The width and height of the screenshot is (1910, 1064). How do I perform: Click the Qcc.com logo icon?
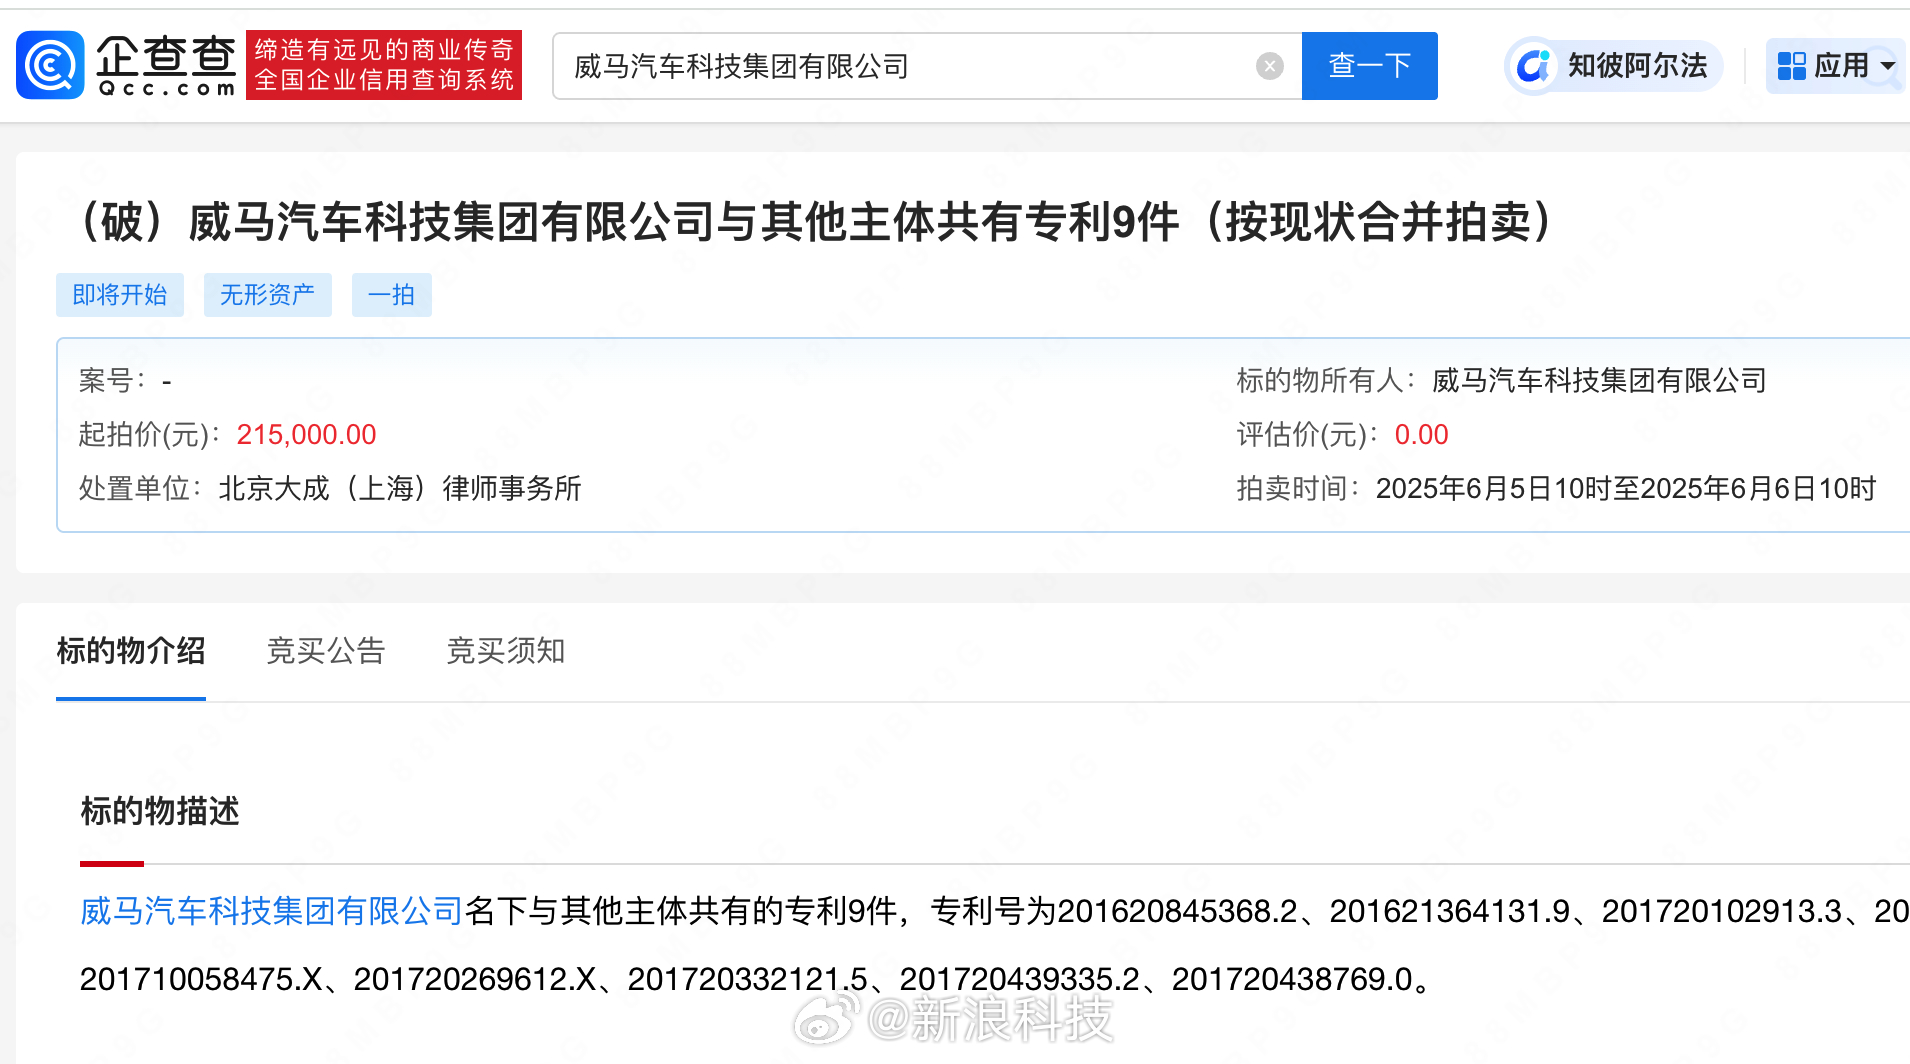(x=50, y=65)
